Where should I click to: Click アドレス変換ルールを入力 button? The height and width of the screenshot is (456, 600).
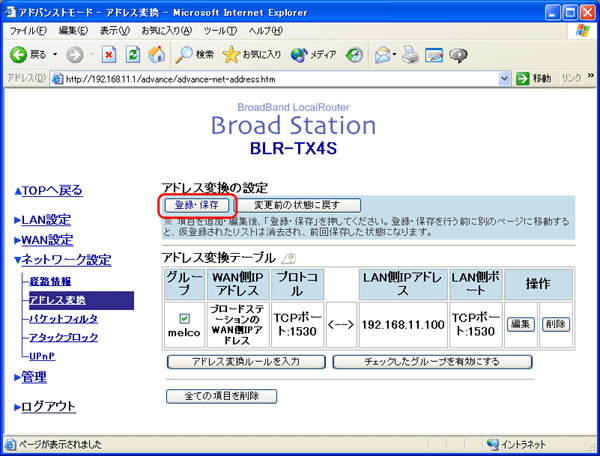[246, 362]
